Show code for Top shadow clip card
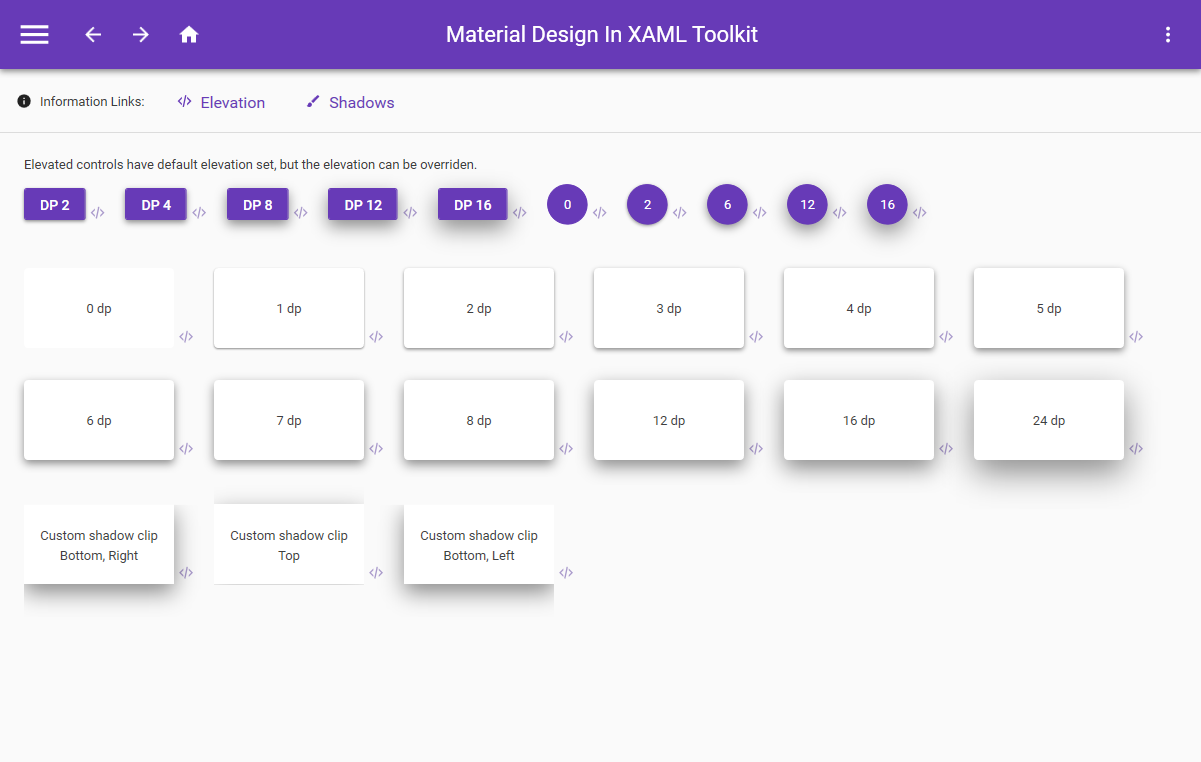1201x762 pixels. [x=376, y=573]
